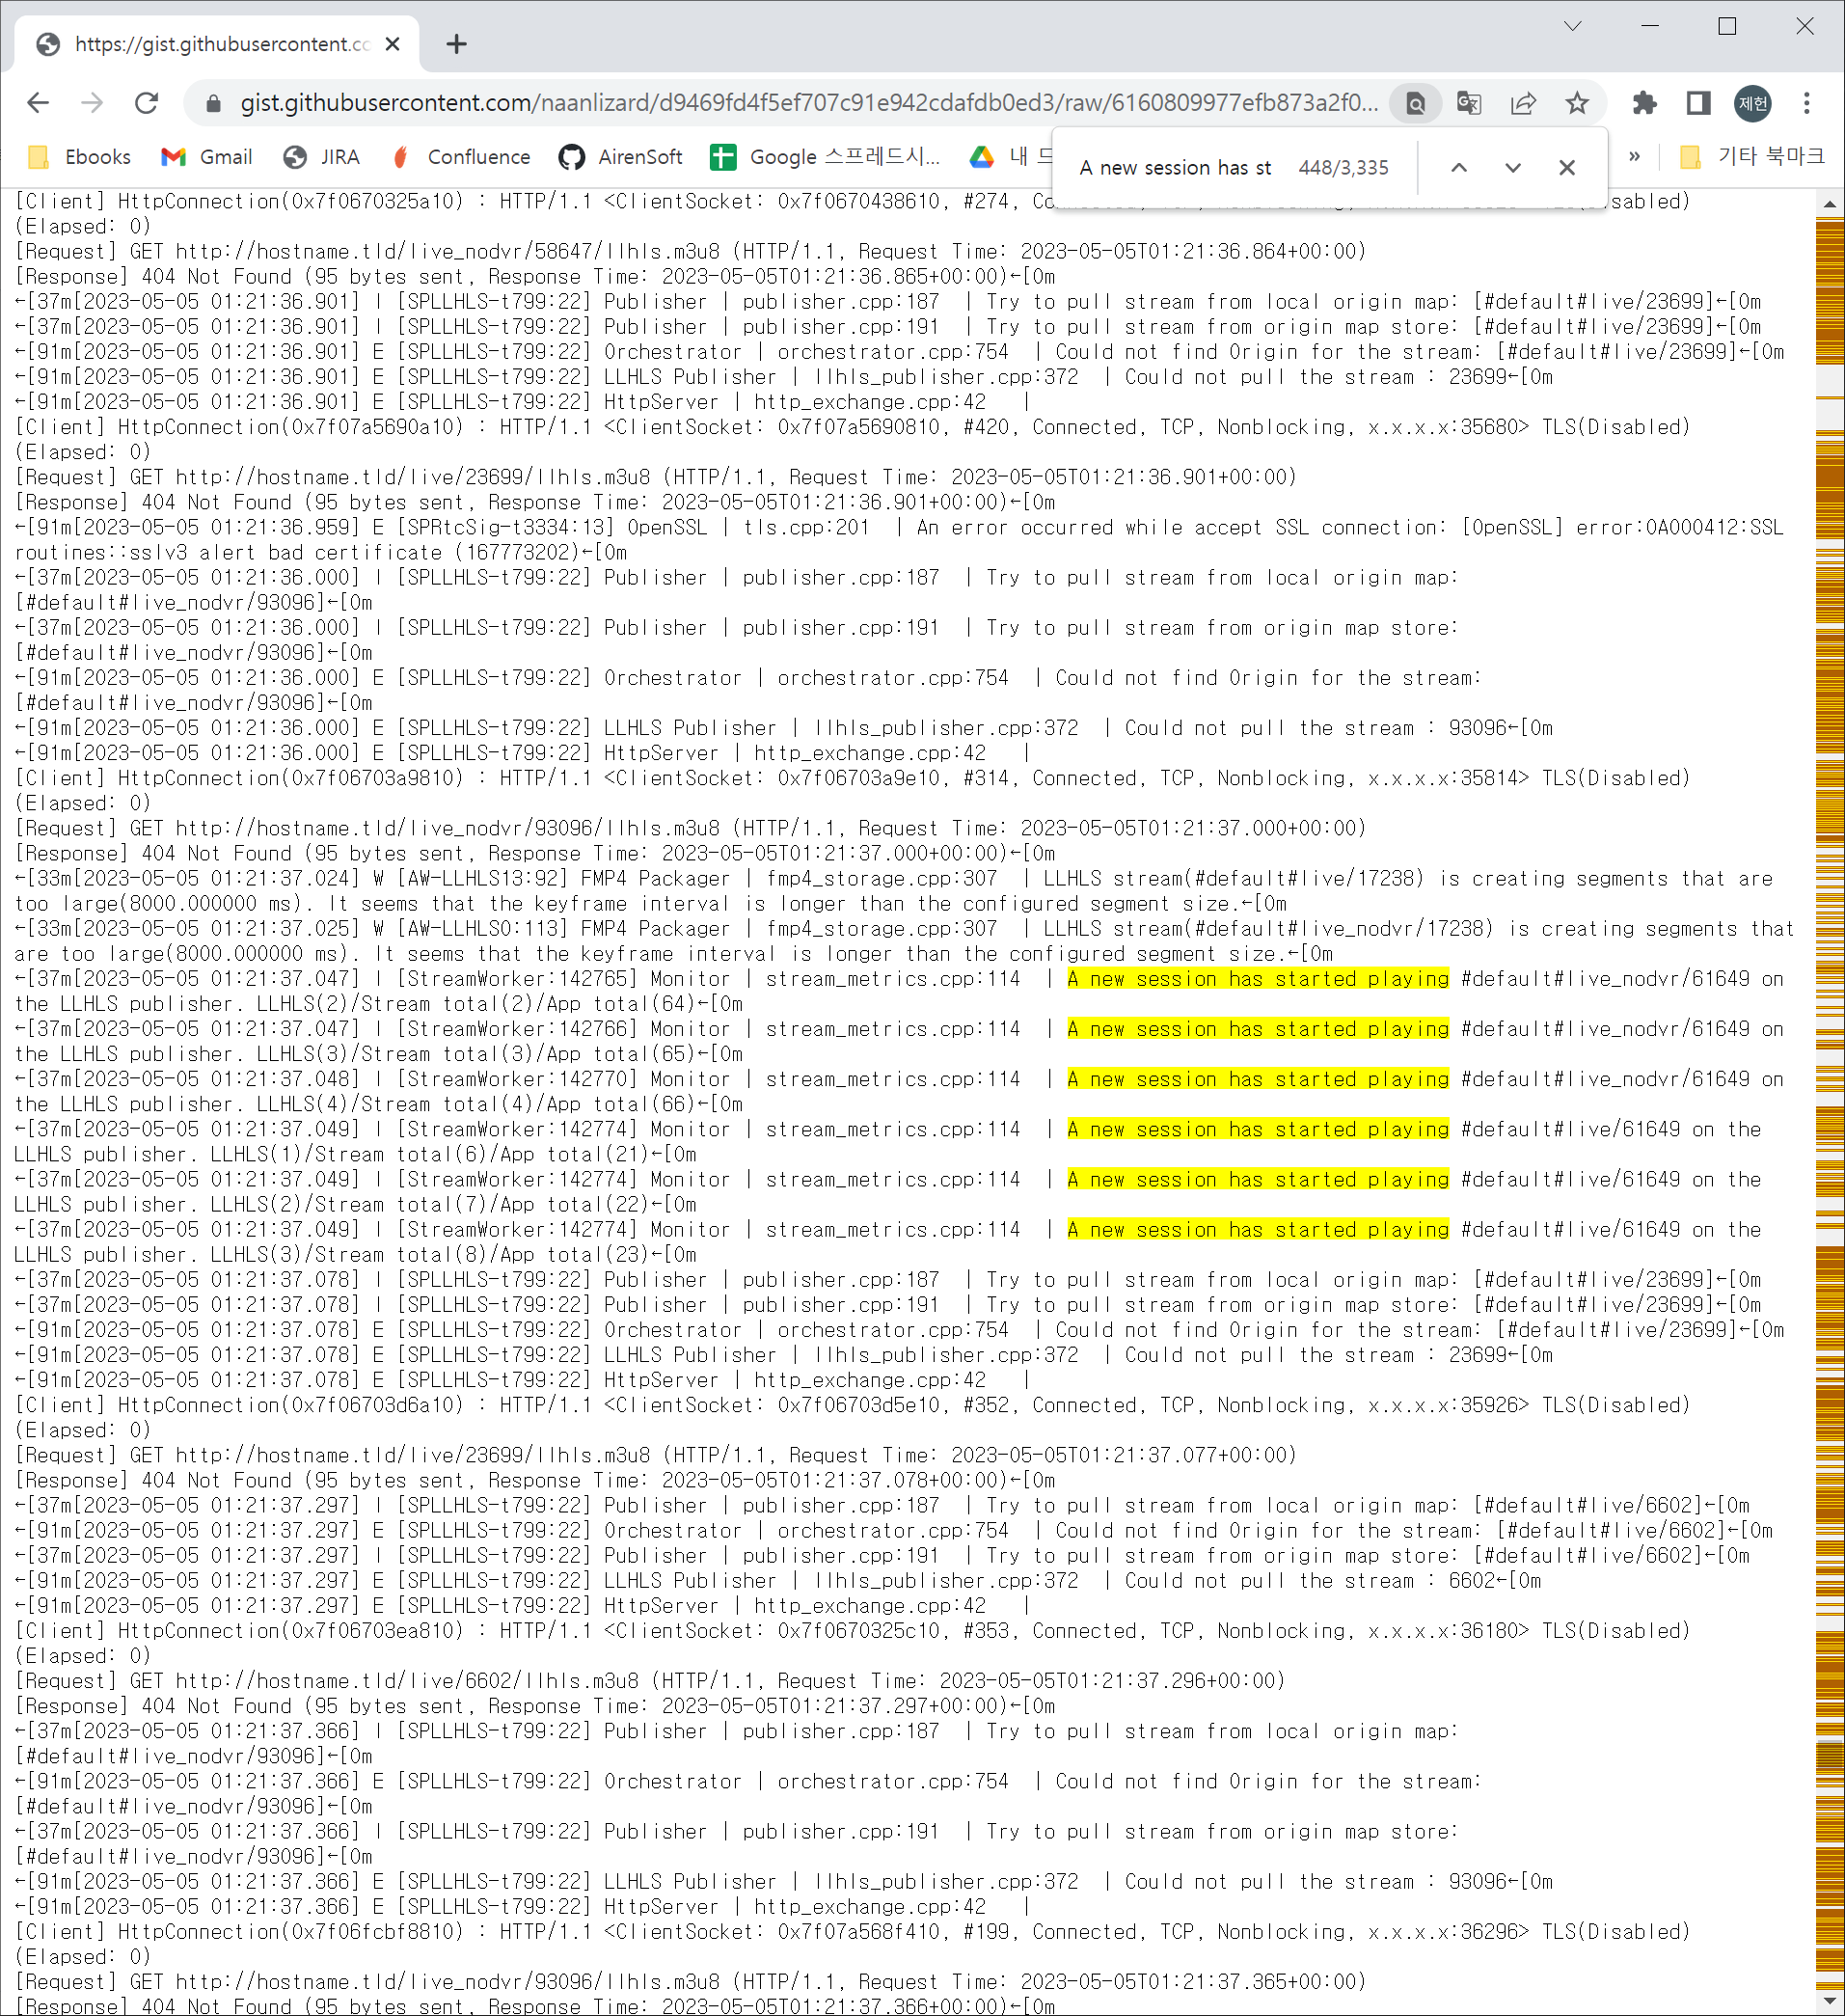The image size is (1845, 2016).
Task: Close the find-in-page bar
Action: coord(1567,167)
